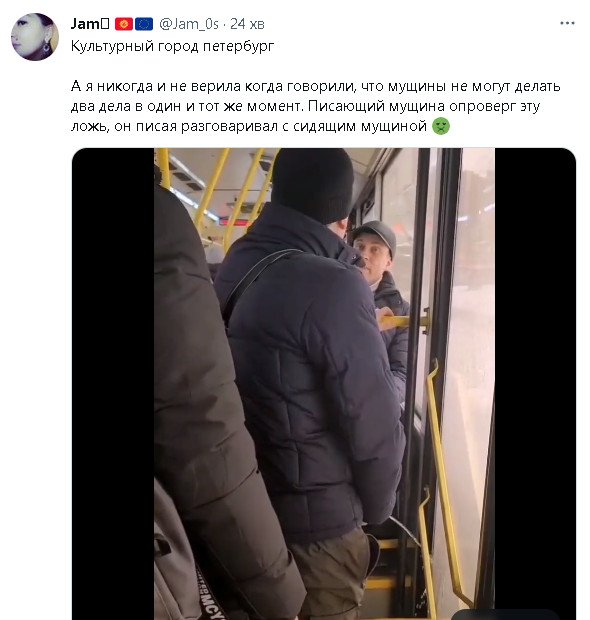
Task: Open the author's profile picture
Action: pyautogui.click(x=35, y=37)
